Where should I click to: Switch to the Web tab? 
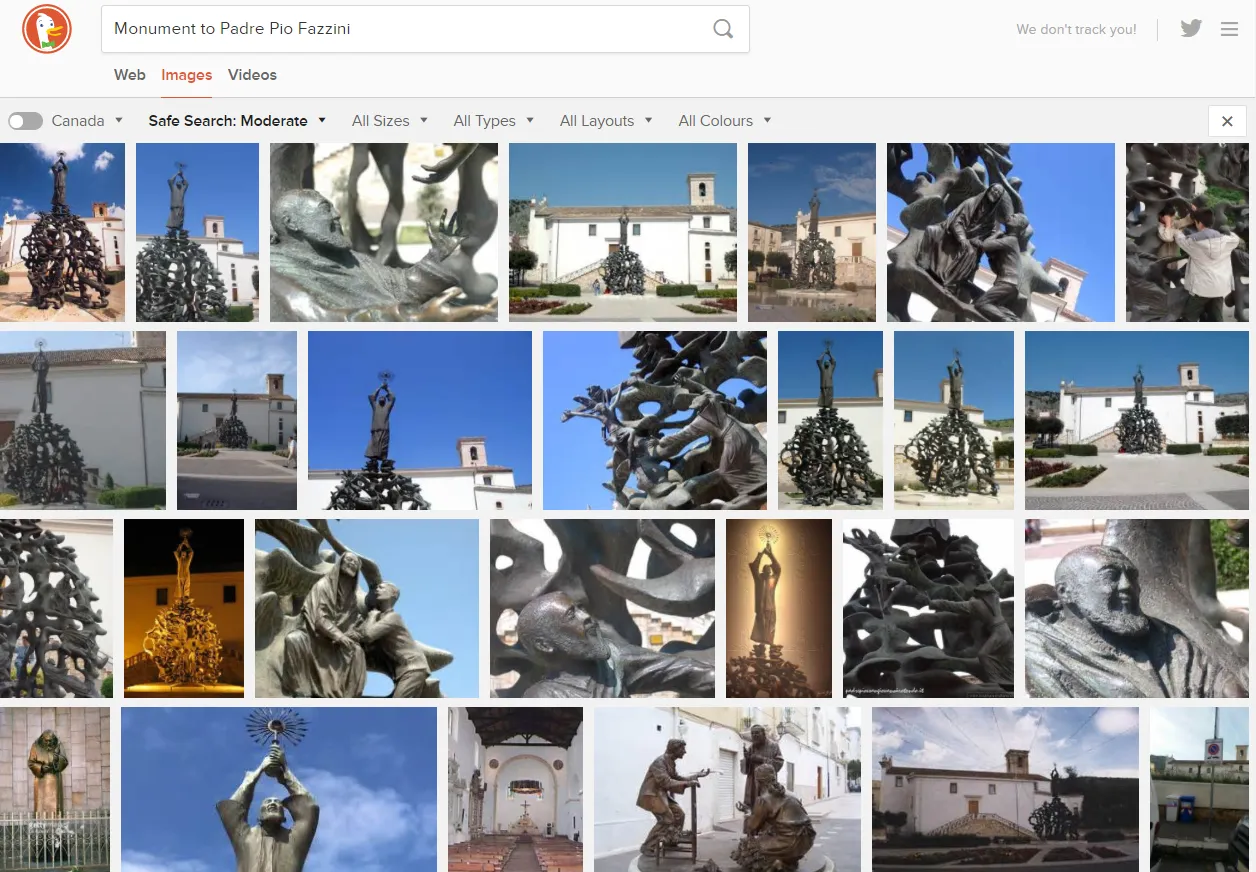(130, 75)
